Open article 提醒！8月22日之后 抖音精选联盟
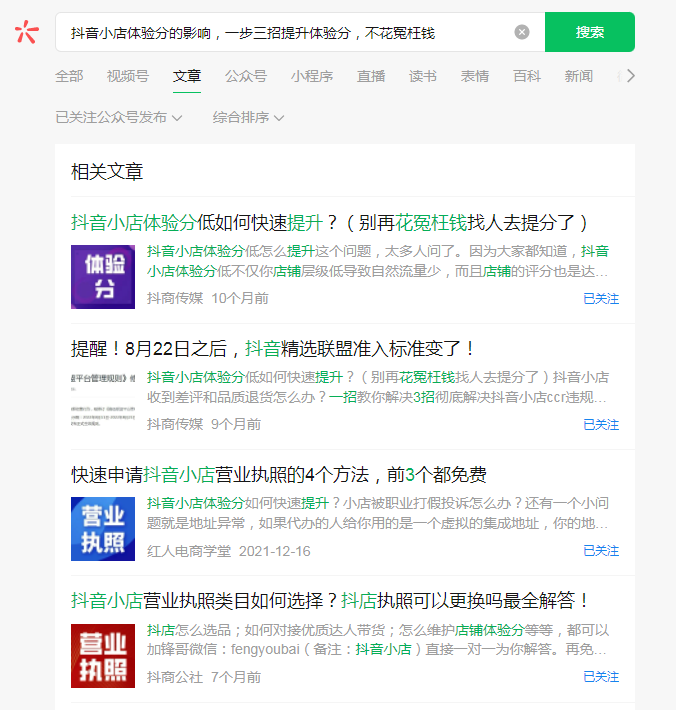676x710 pixels. pyautogui.click(x=272, y=349)
